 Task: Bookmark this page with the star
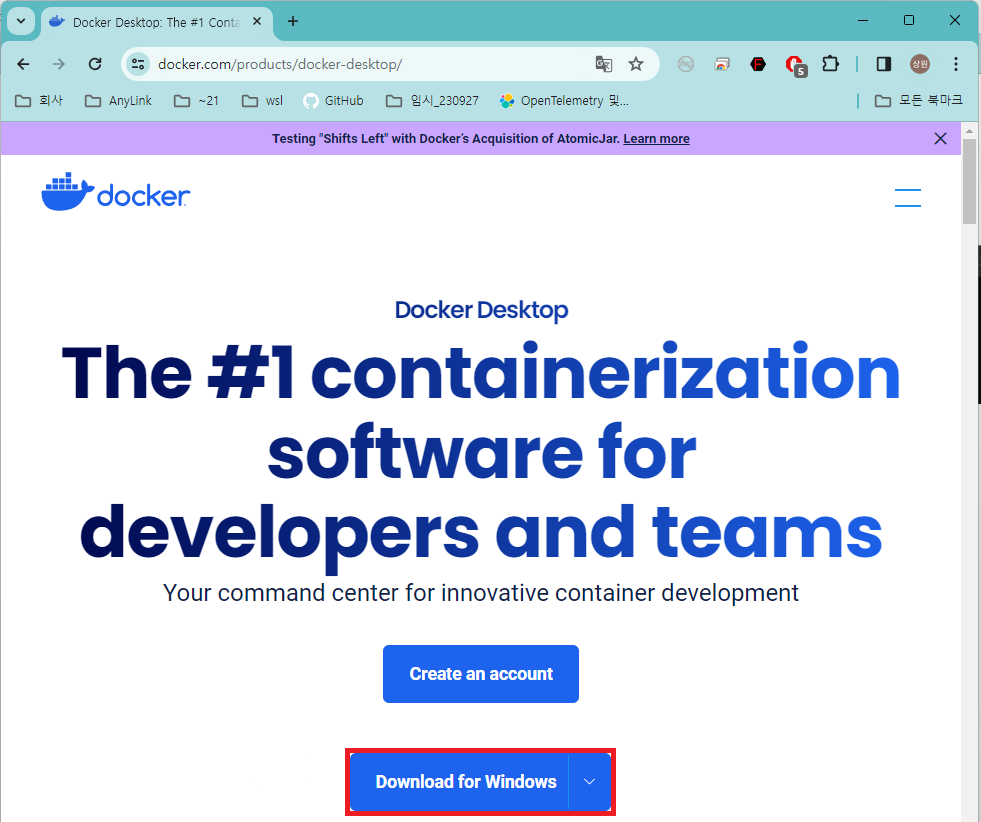click(636, 64)
